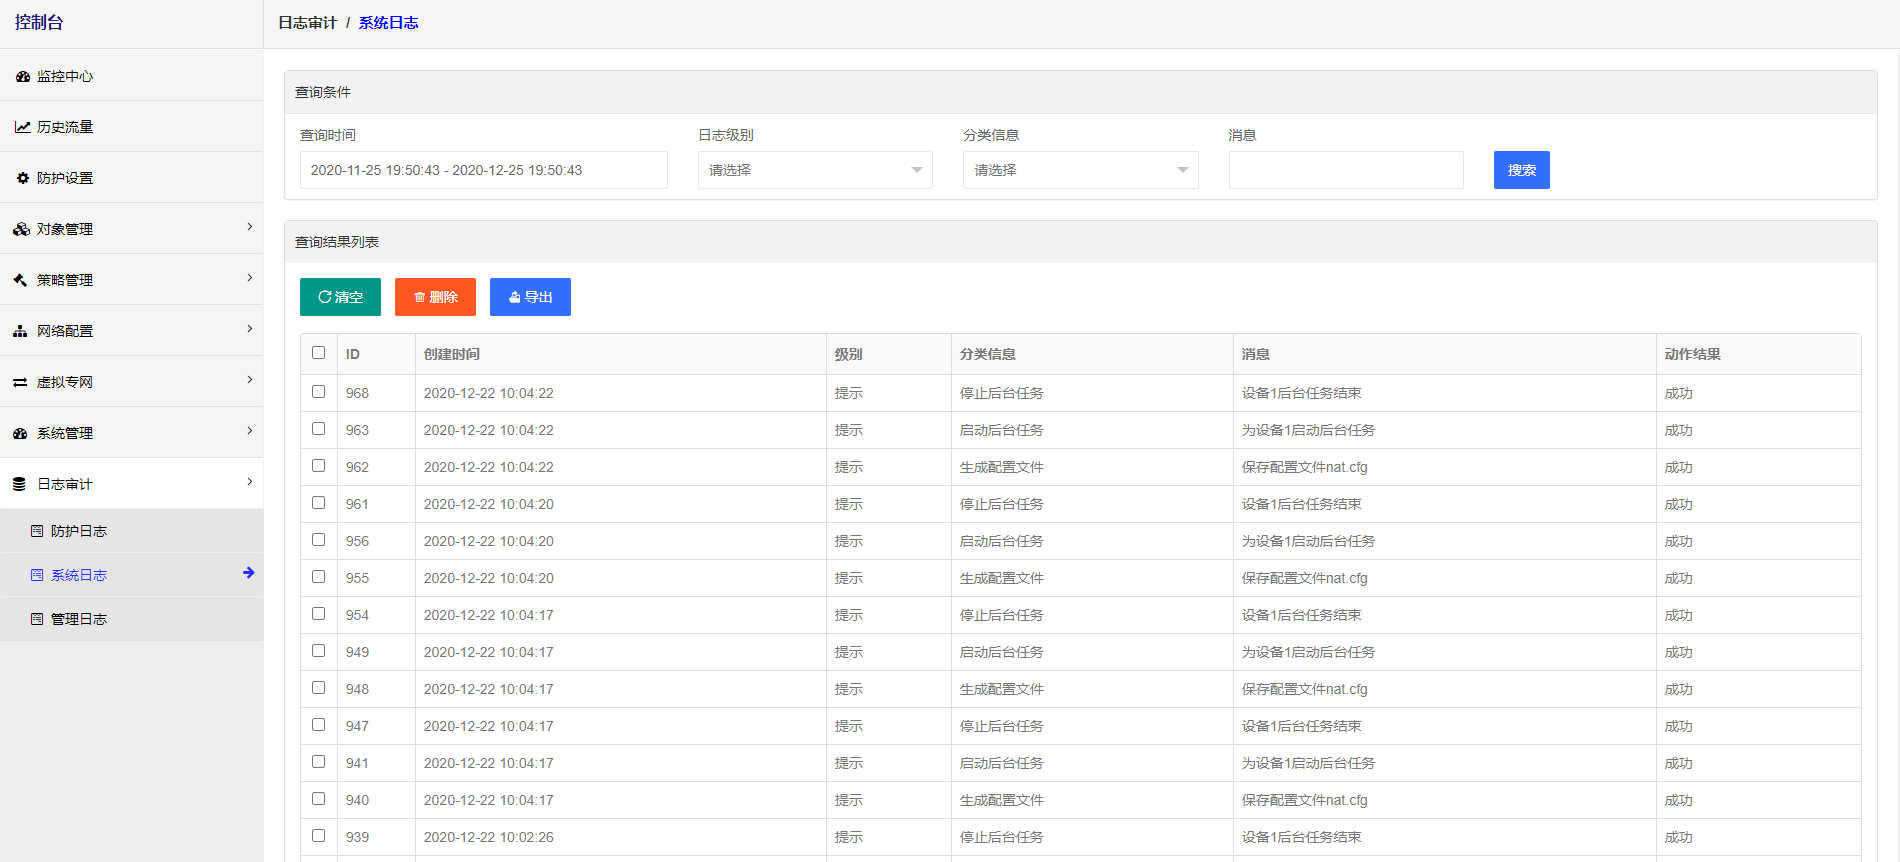Check the box for log ID 954
This screenshot has width=1900, height=862.
tap(319, 614)
